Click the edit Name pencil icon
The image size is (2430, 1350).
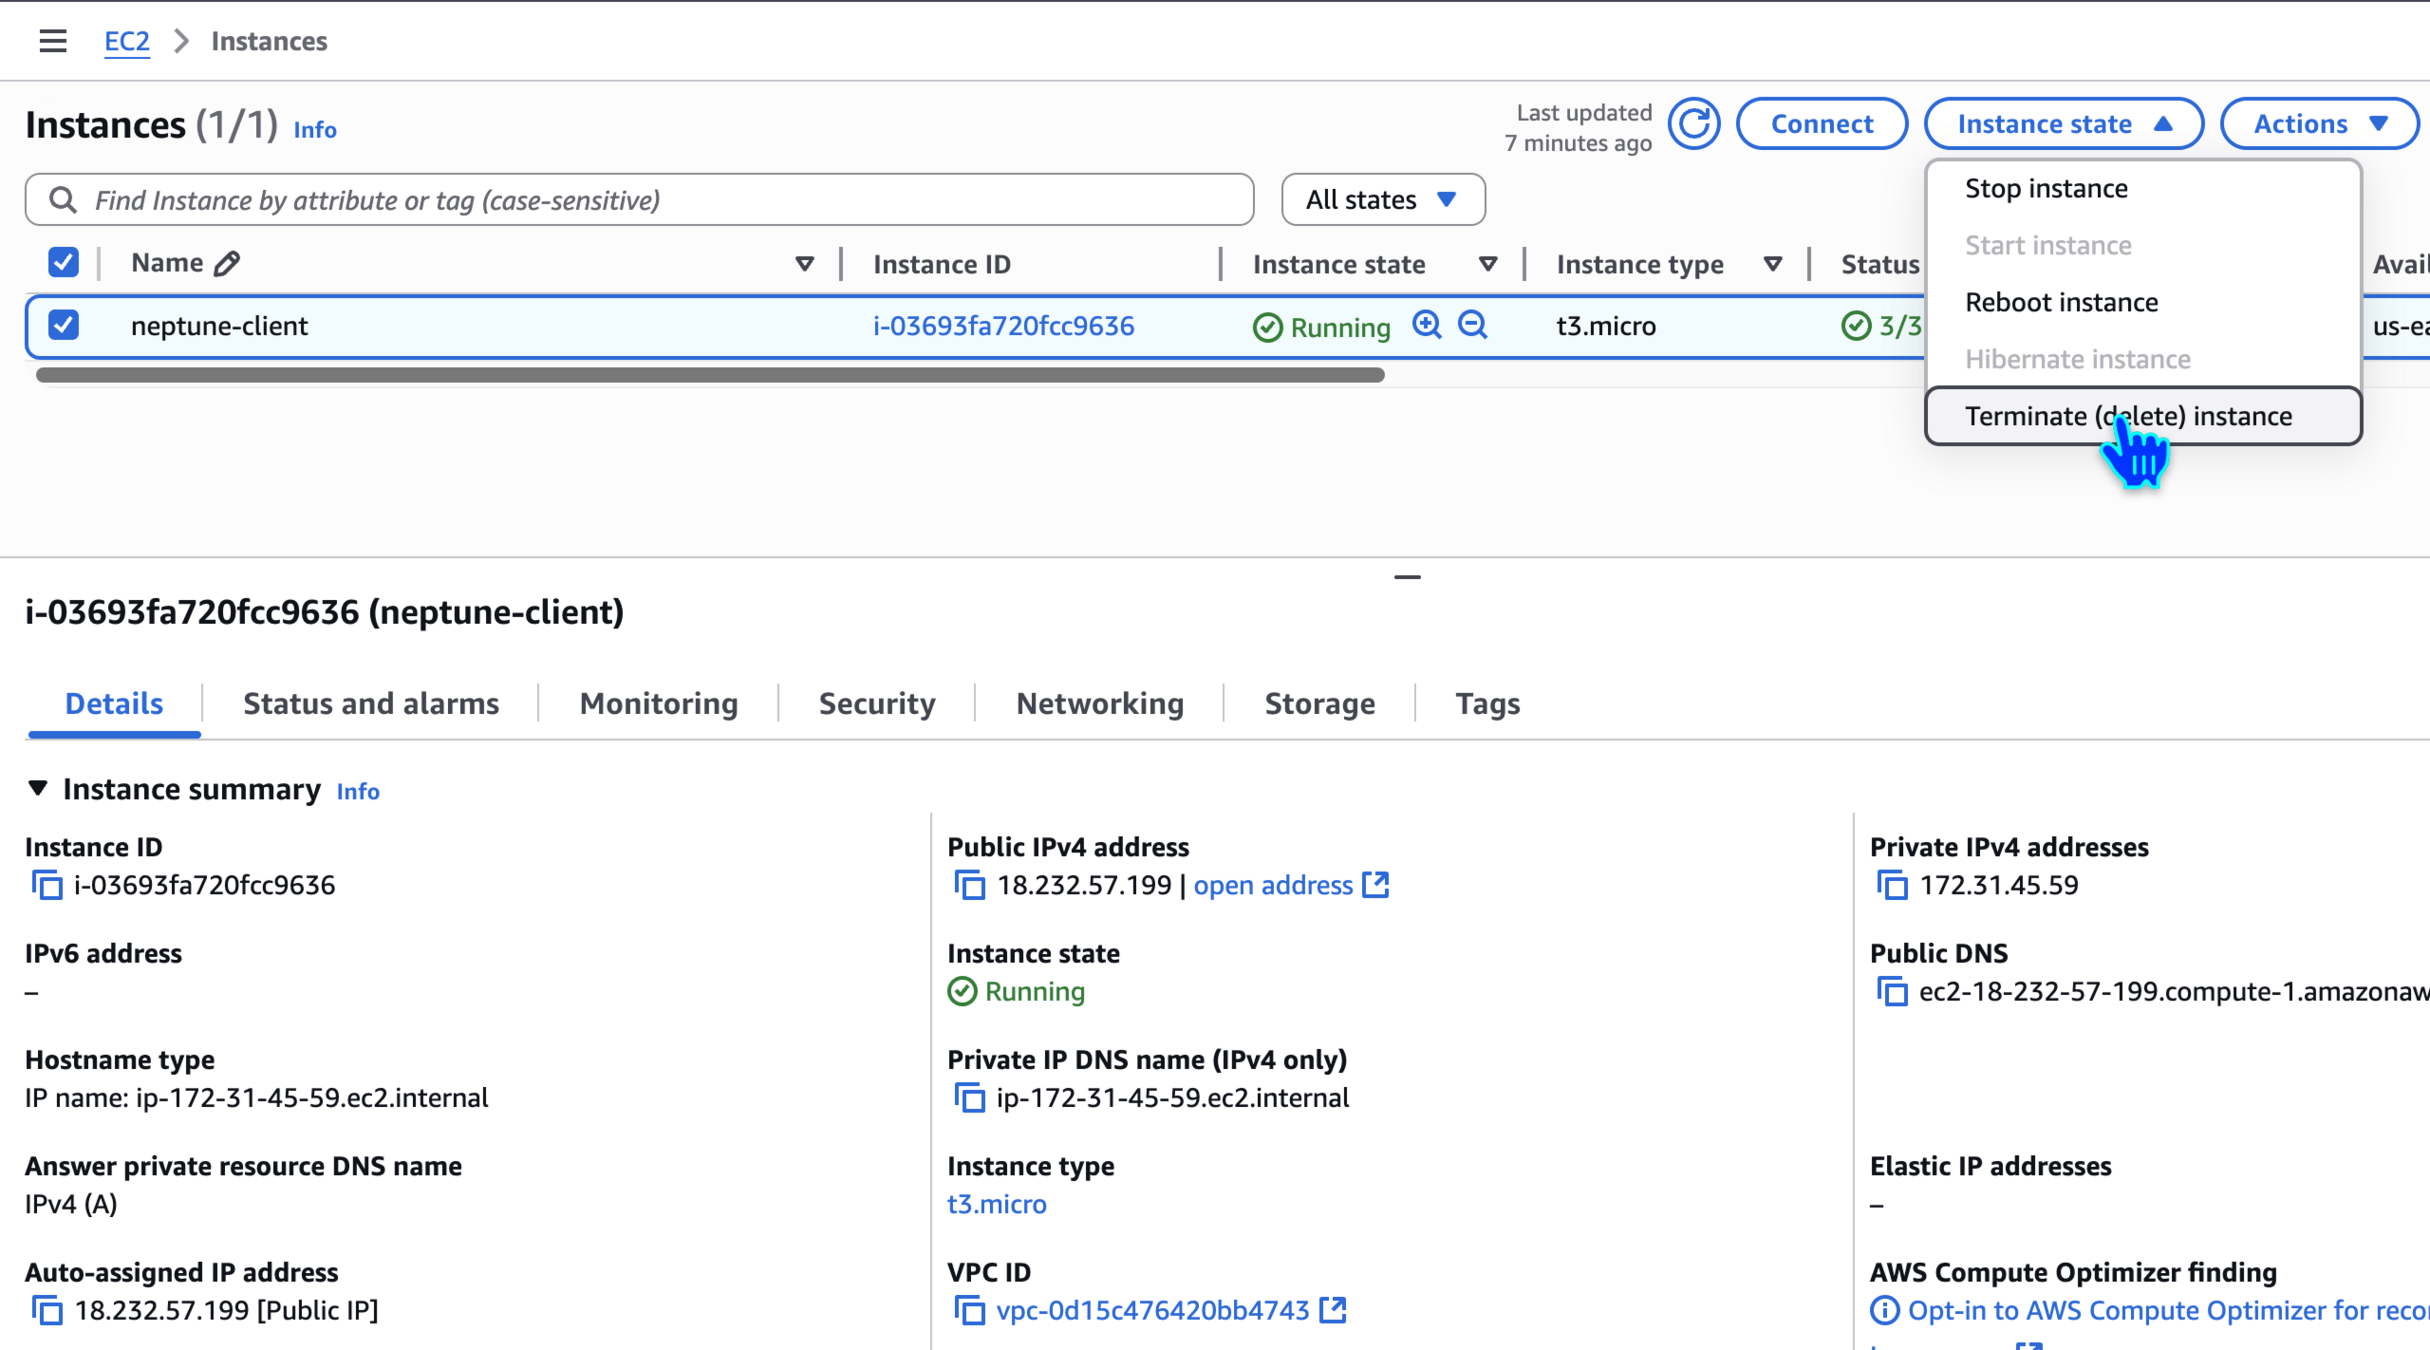[227, 263]
